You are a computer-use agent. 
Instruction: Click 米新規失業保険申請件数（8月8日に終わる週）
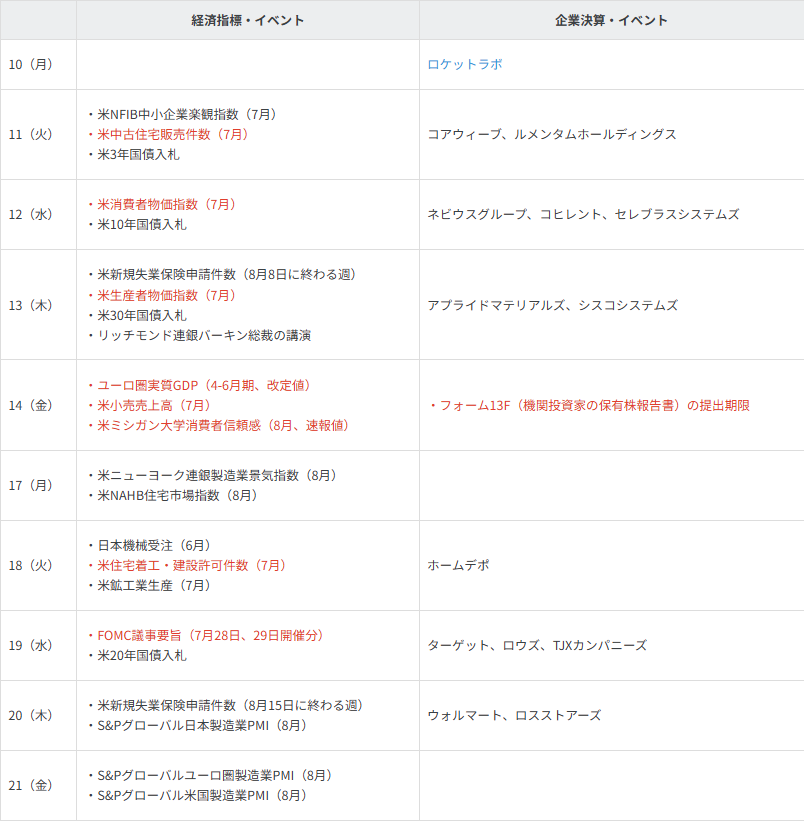(223, 275)
